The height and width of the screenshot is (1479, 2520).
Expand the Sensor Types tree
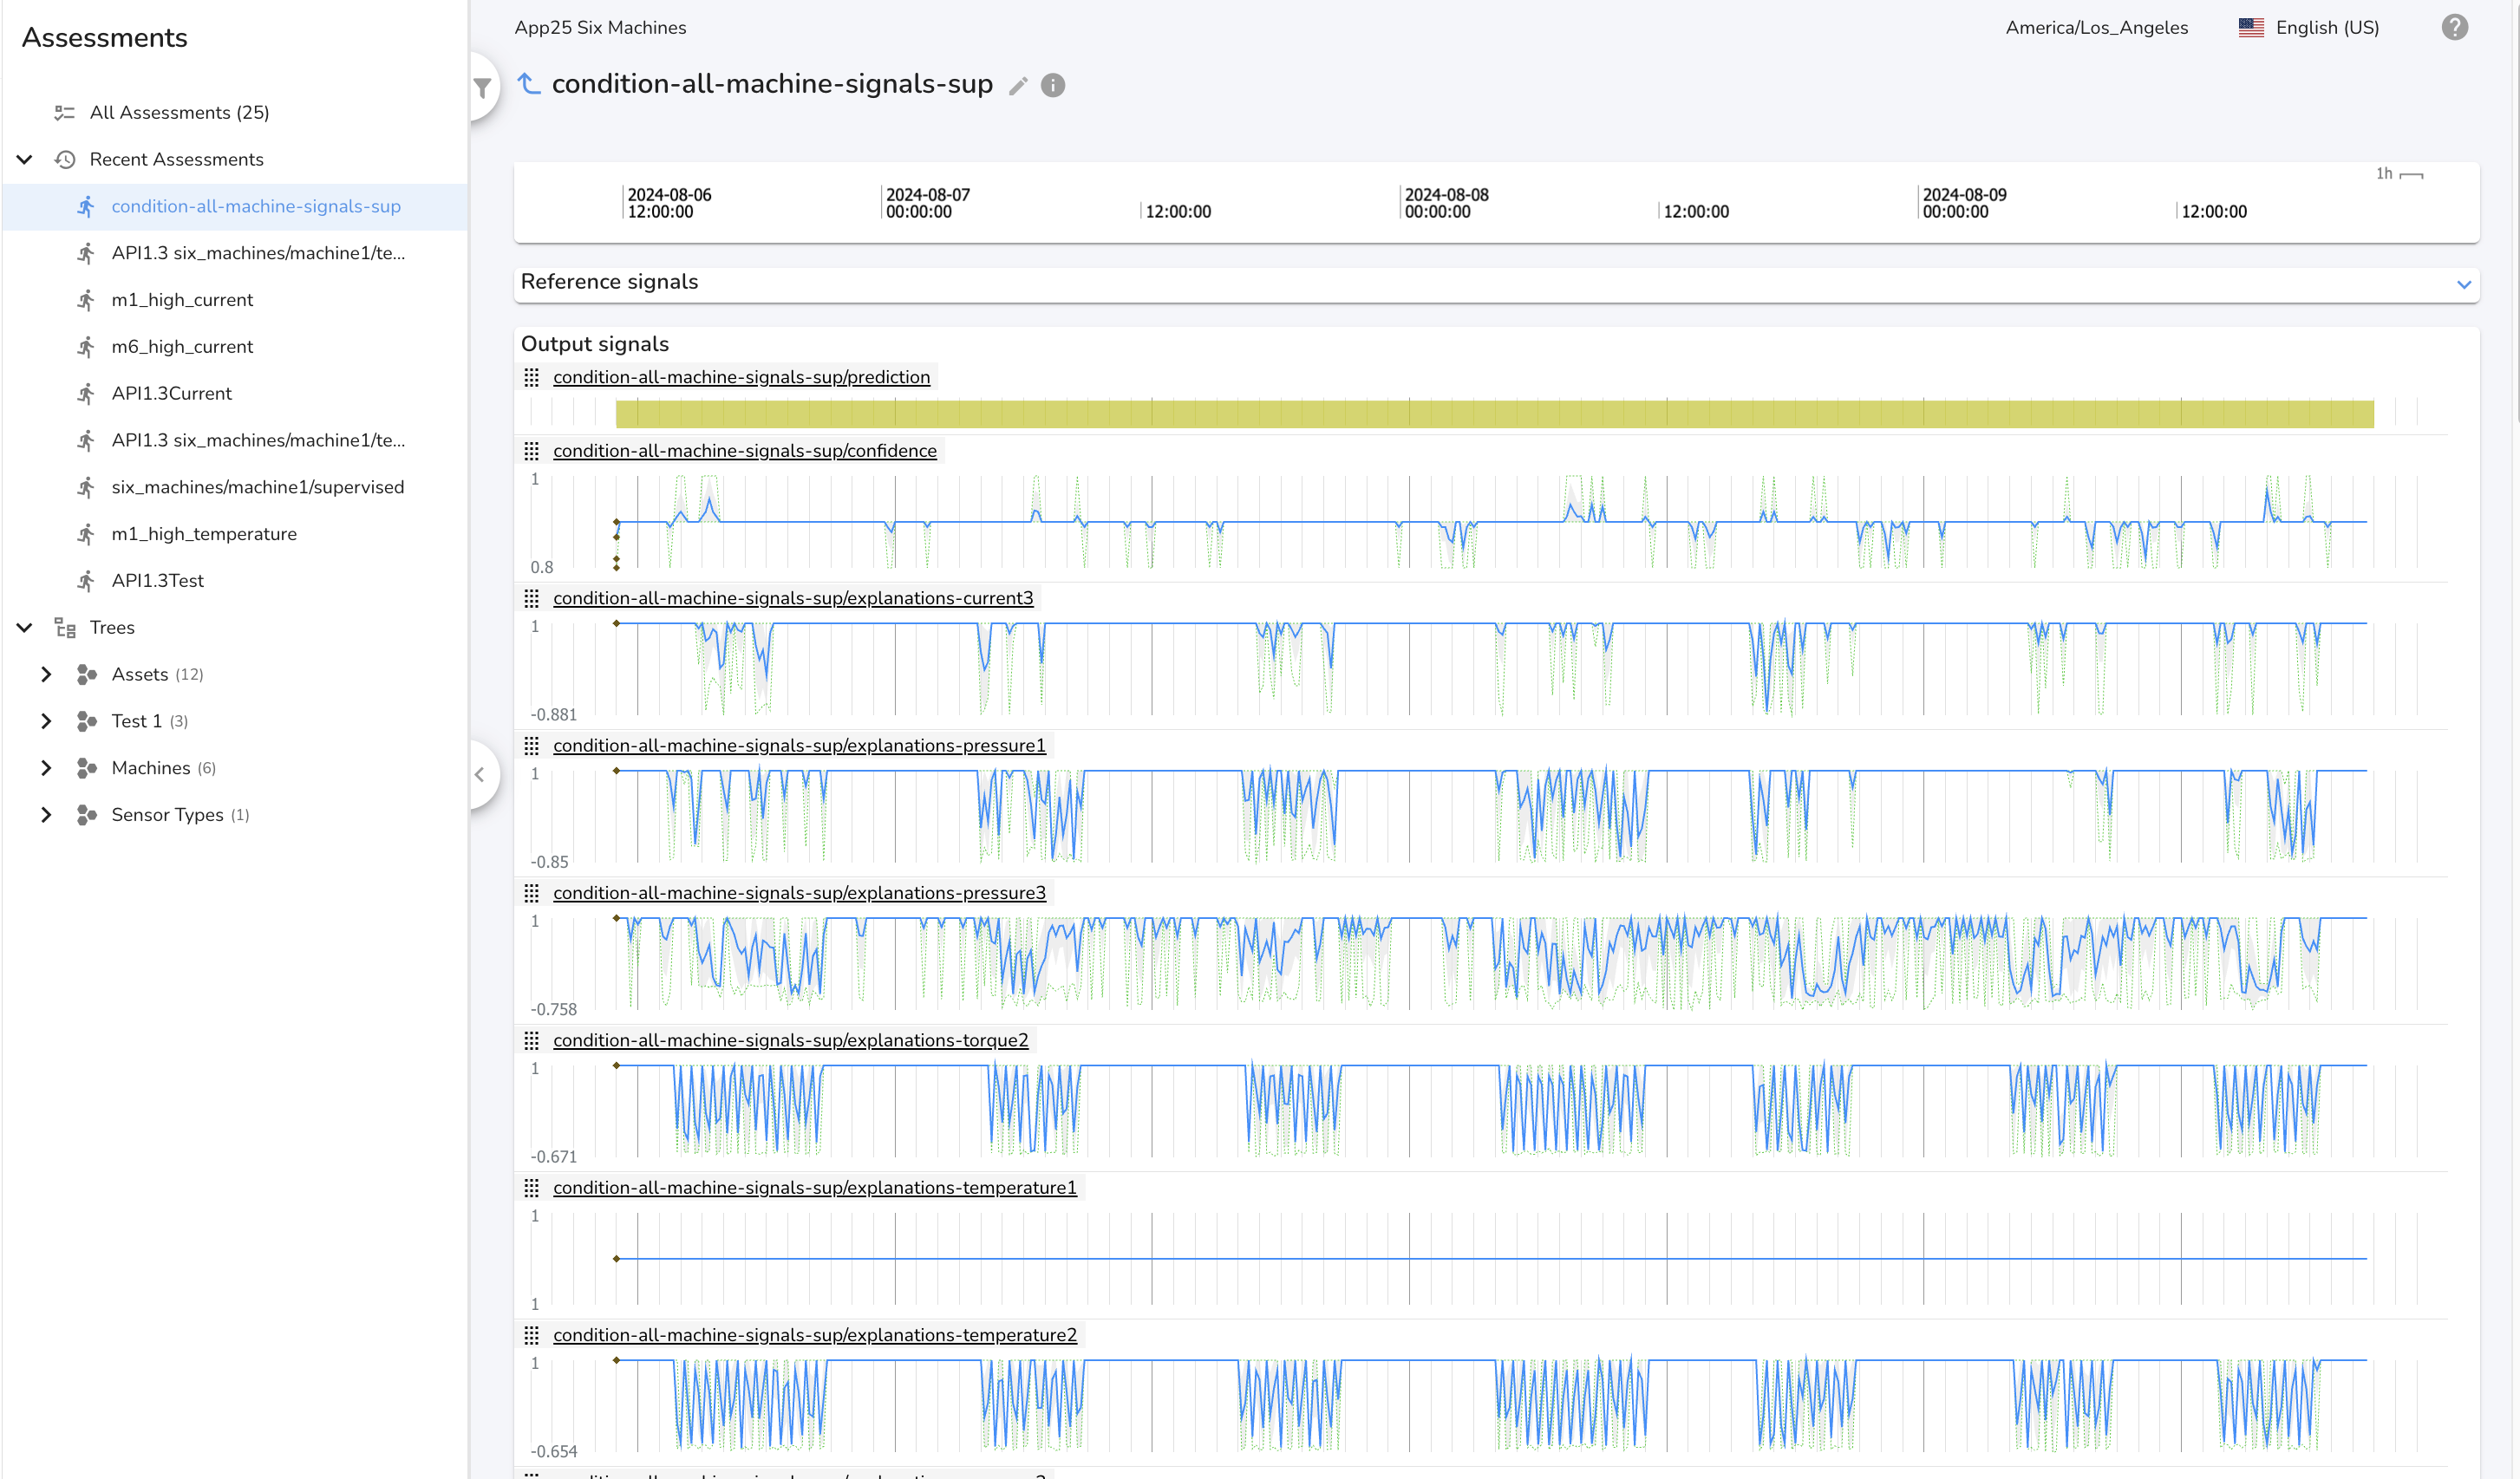pyautogui.click(x=46, y=815)
